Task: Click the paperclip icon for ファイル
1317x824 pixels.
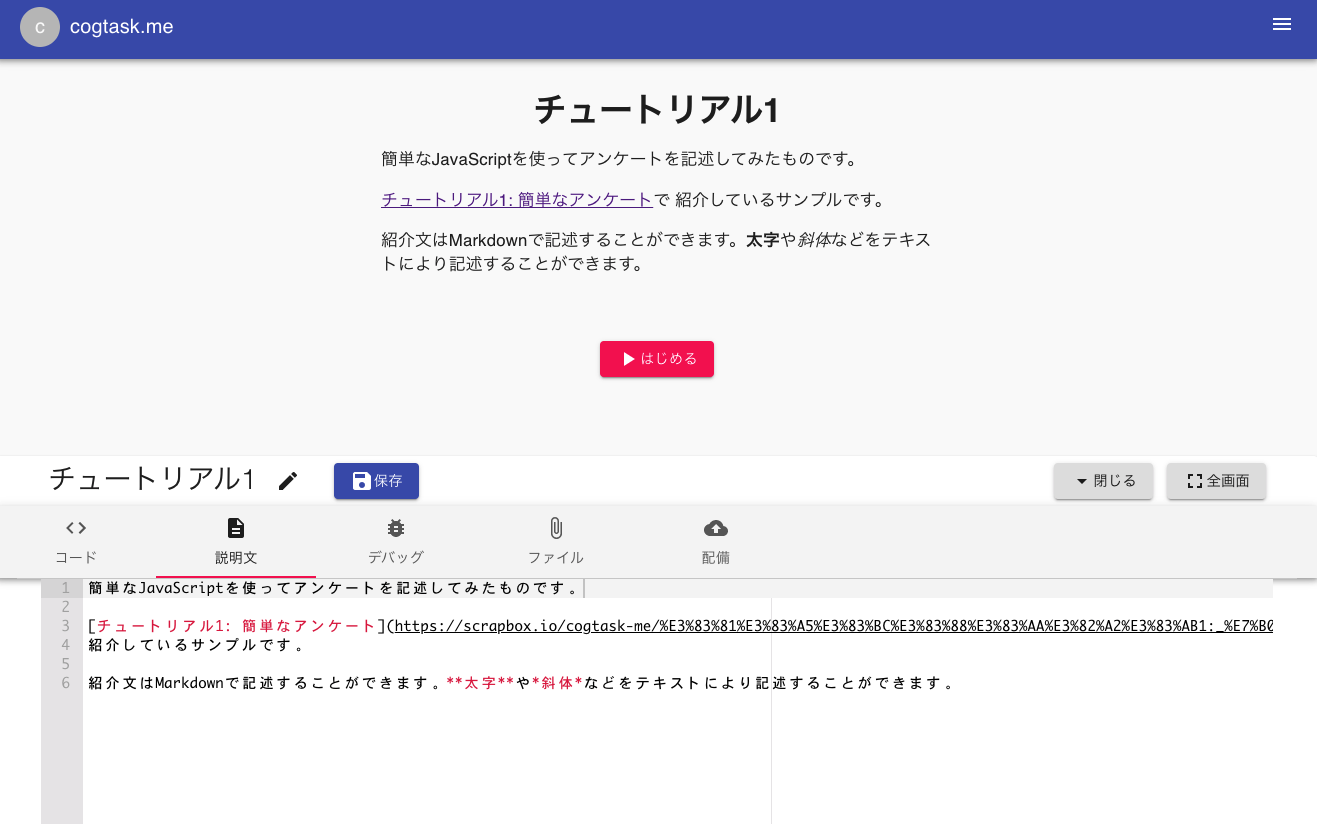Action: coord(556,528)
